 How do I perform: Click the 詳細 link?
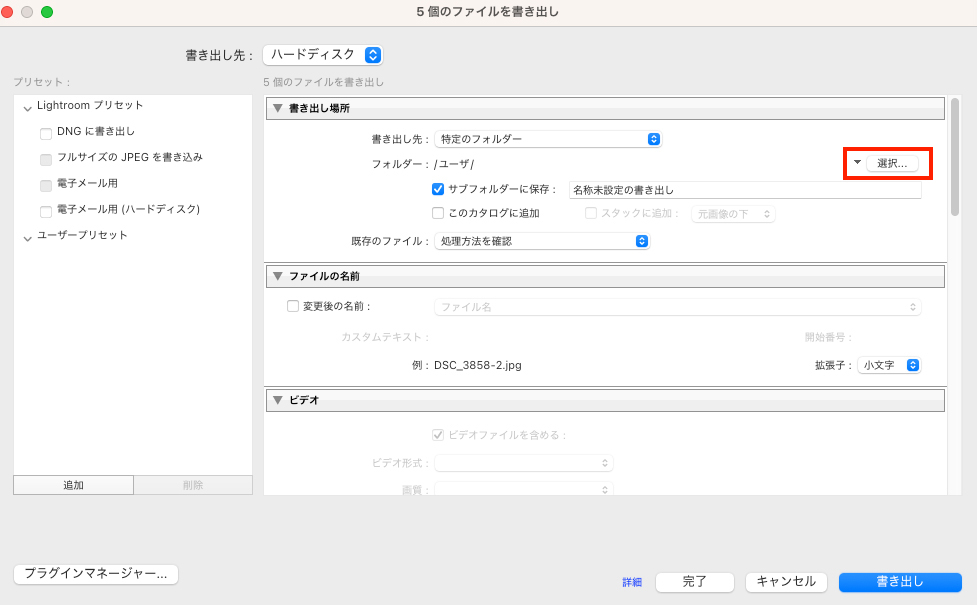pos(630,581)
